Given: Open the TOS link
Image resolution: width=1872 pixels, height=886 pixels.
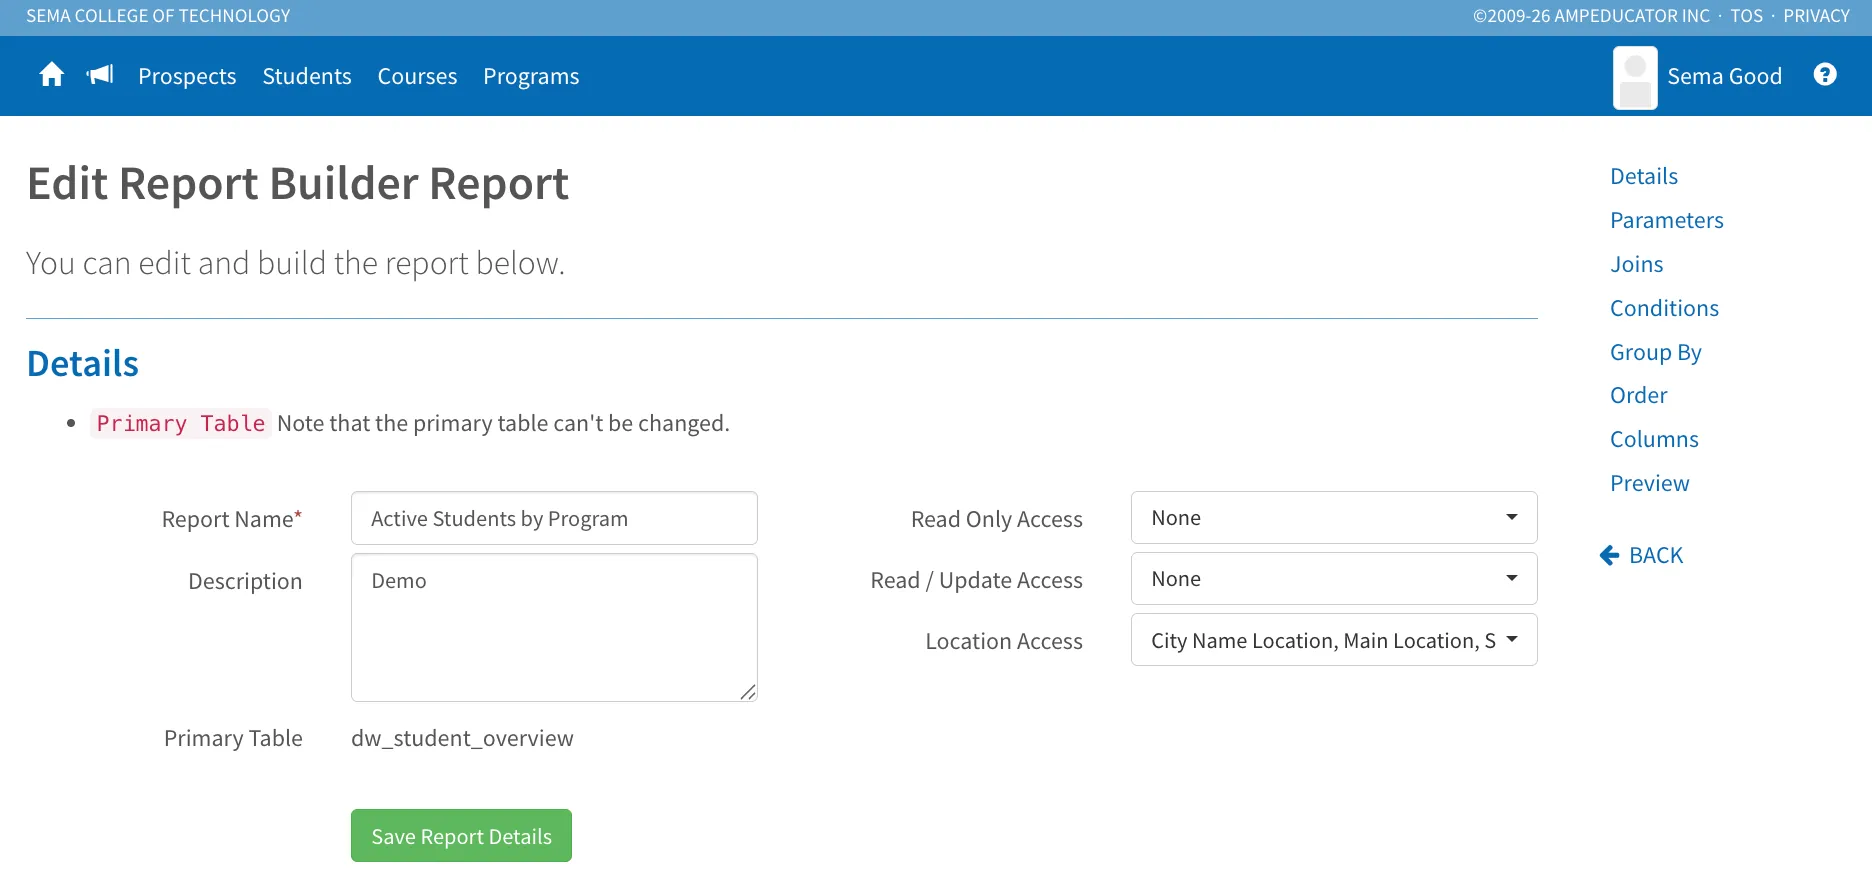Looking at the screenshot, I should pos(1747,16).
